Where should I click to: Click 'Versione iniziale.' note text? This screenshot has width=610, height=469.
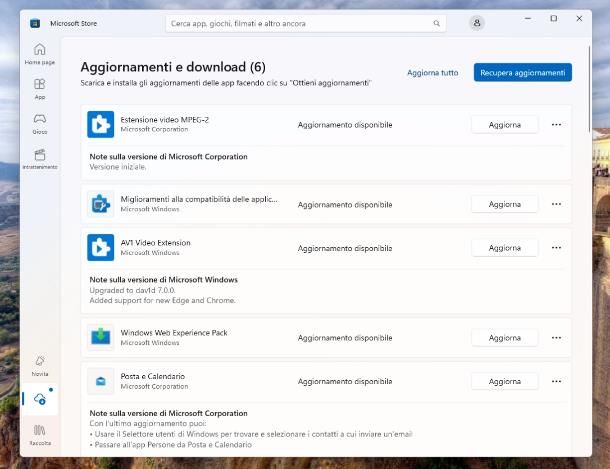pyautogui.click(x=118, y=167)
